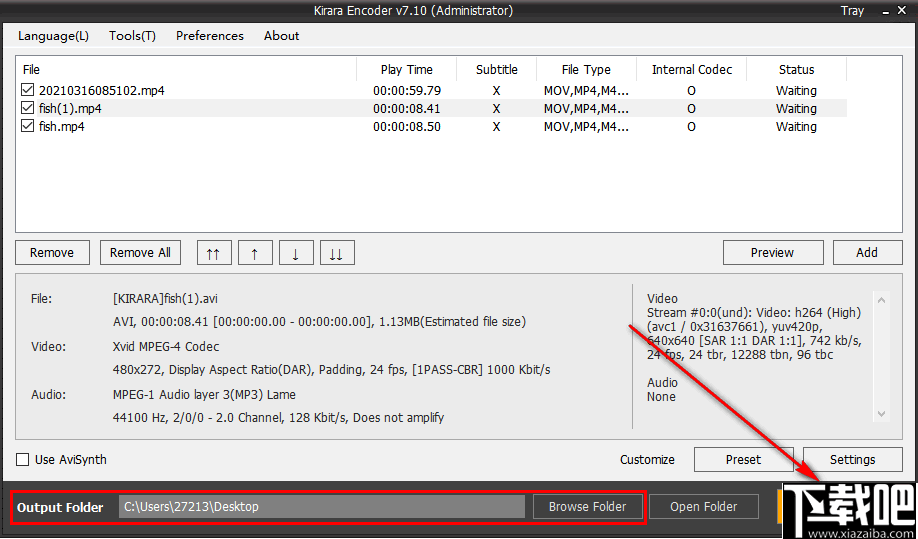Move selected file to top with double up arrow
The image size is (918, 539).
[x=214, y=253]
